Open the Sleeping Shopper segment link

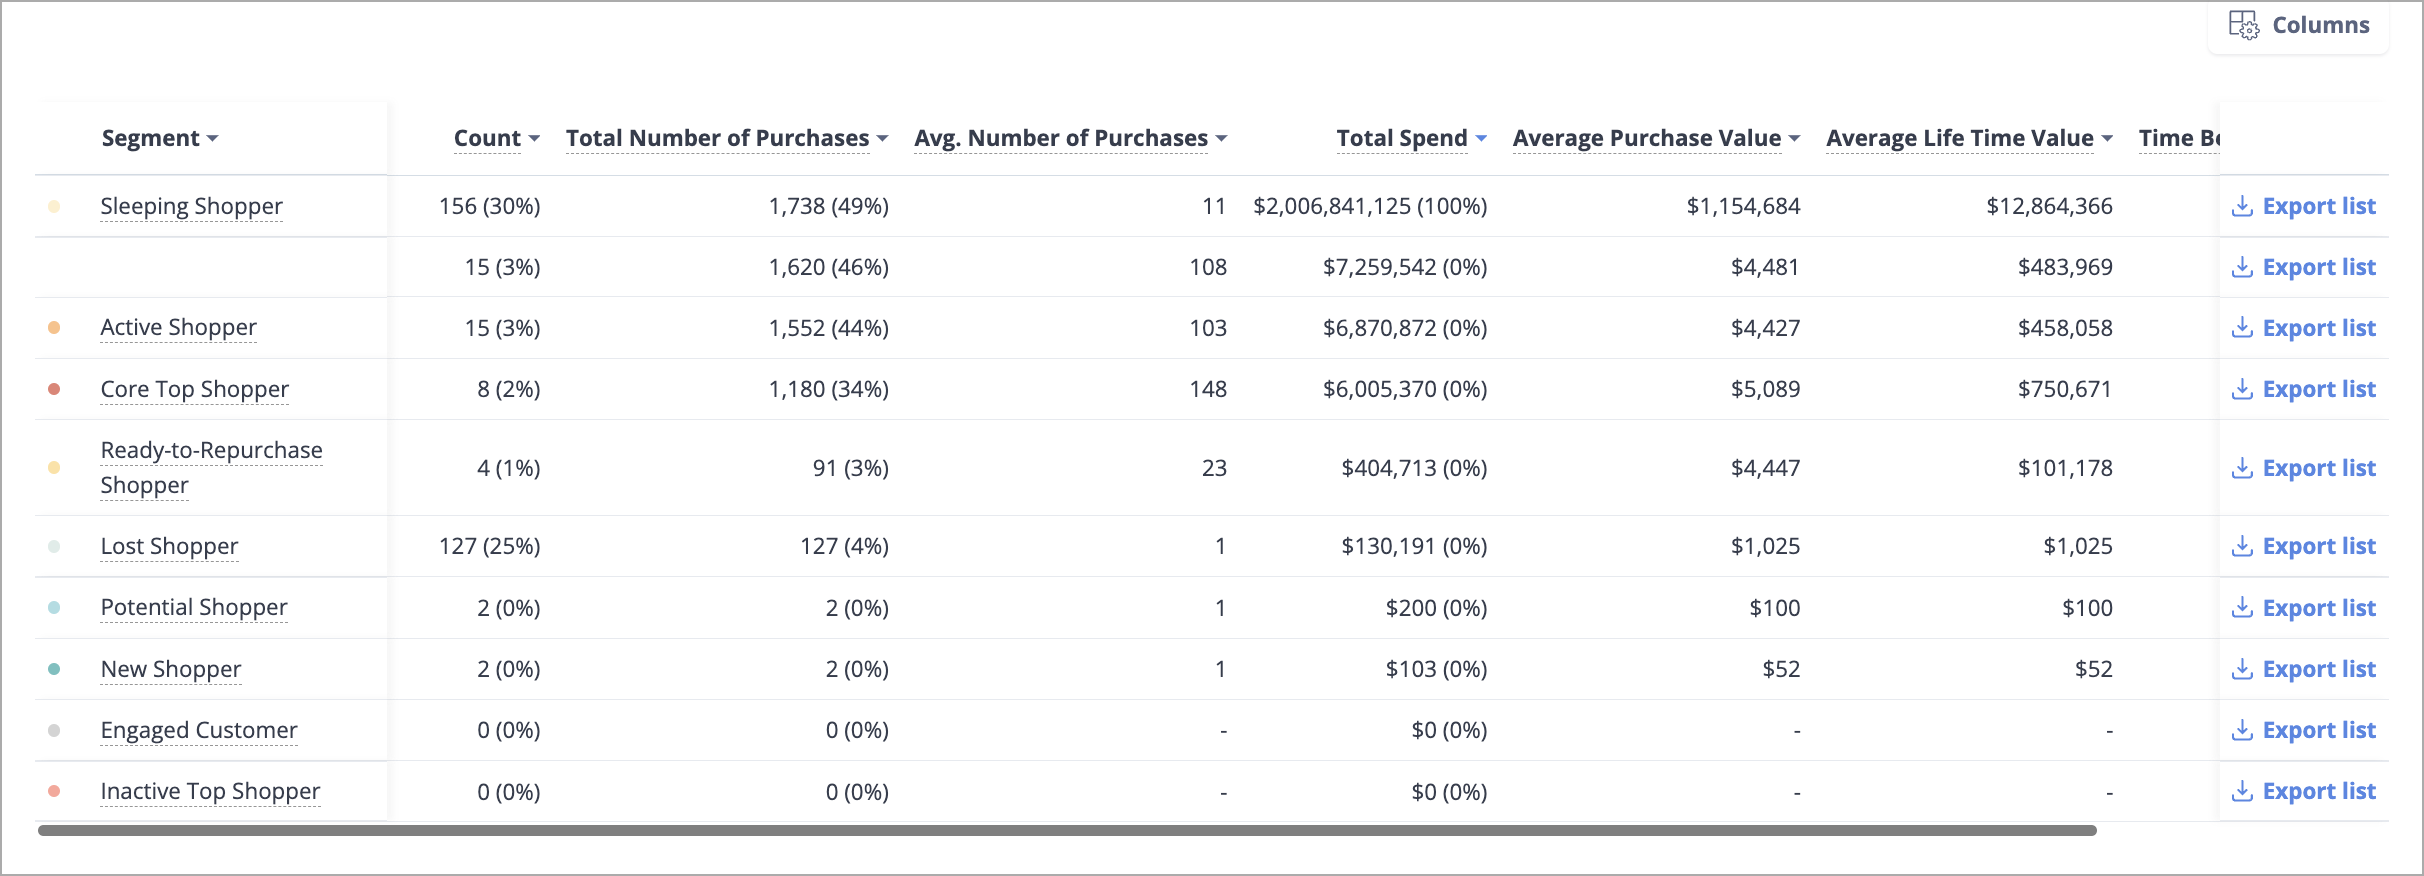click(x=192, y=206)
